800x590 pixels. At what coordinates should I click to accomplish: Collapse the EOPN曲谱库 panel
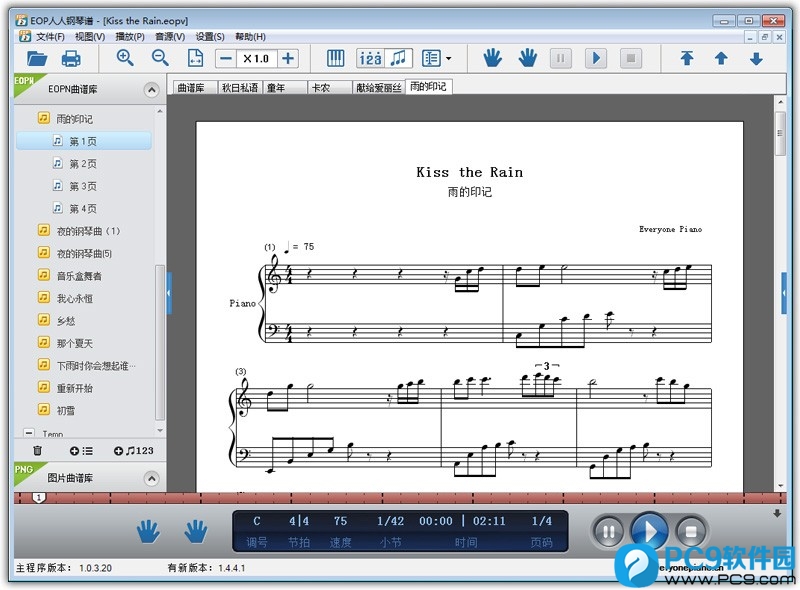tap(151, 90)
